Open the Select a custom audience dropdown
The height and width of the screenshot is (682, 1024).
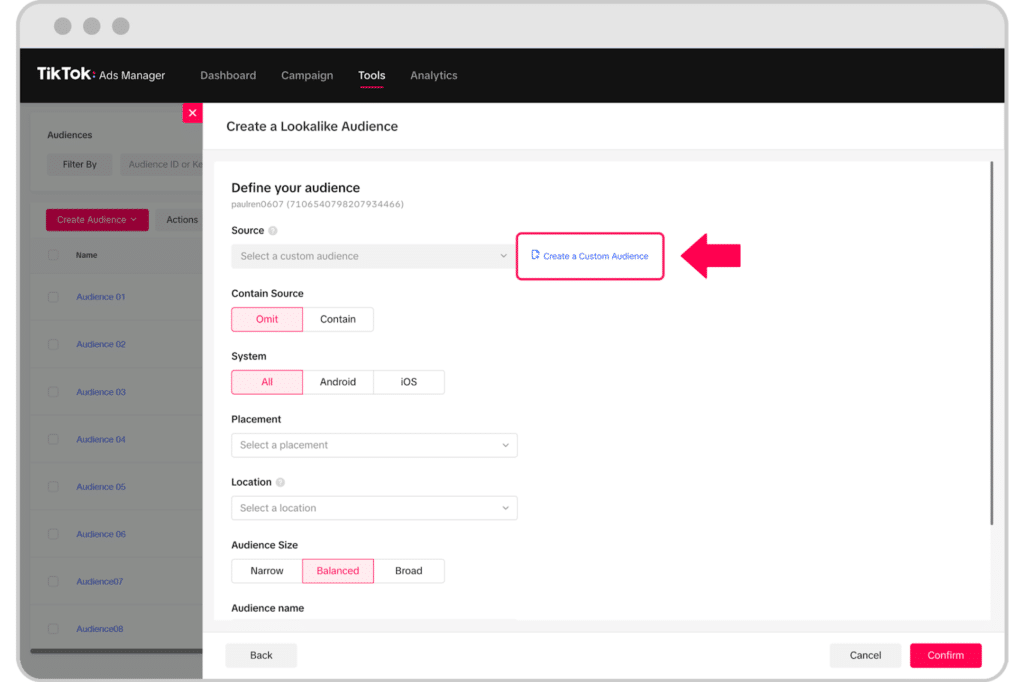pos(372,256)
